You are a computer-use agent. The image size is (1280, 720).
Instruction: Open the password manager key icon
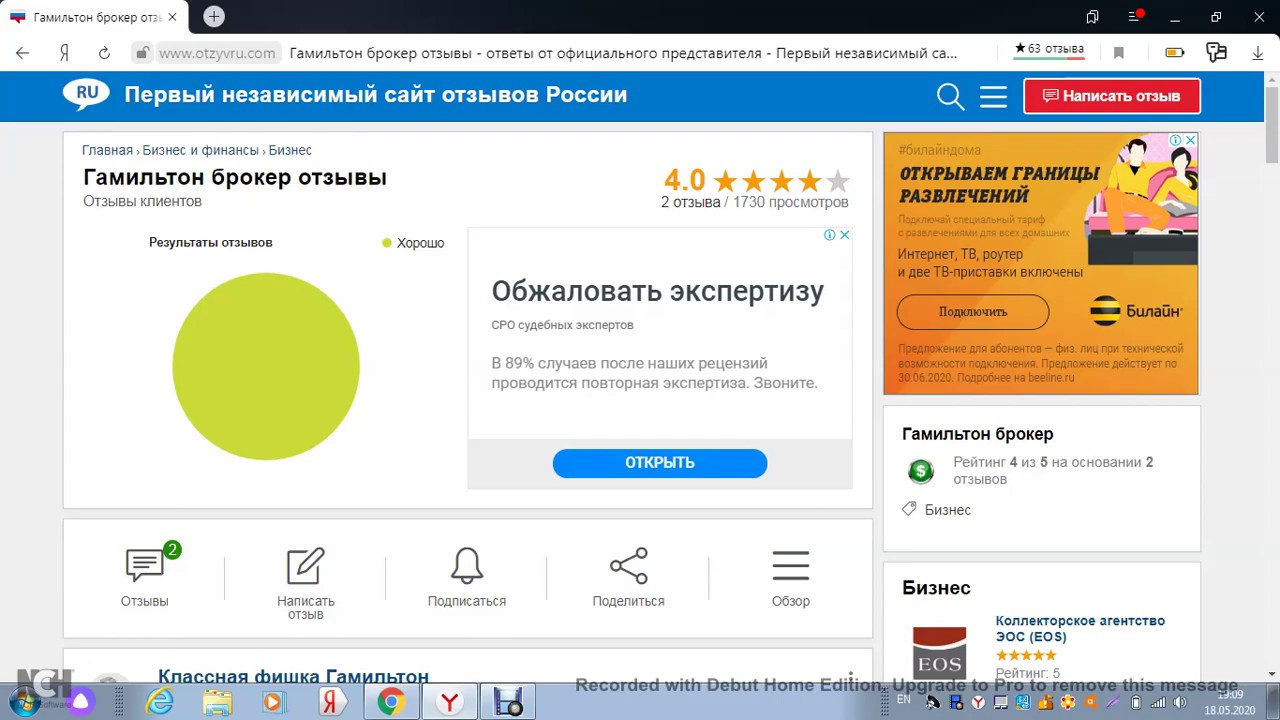1216,53
